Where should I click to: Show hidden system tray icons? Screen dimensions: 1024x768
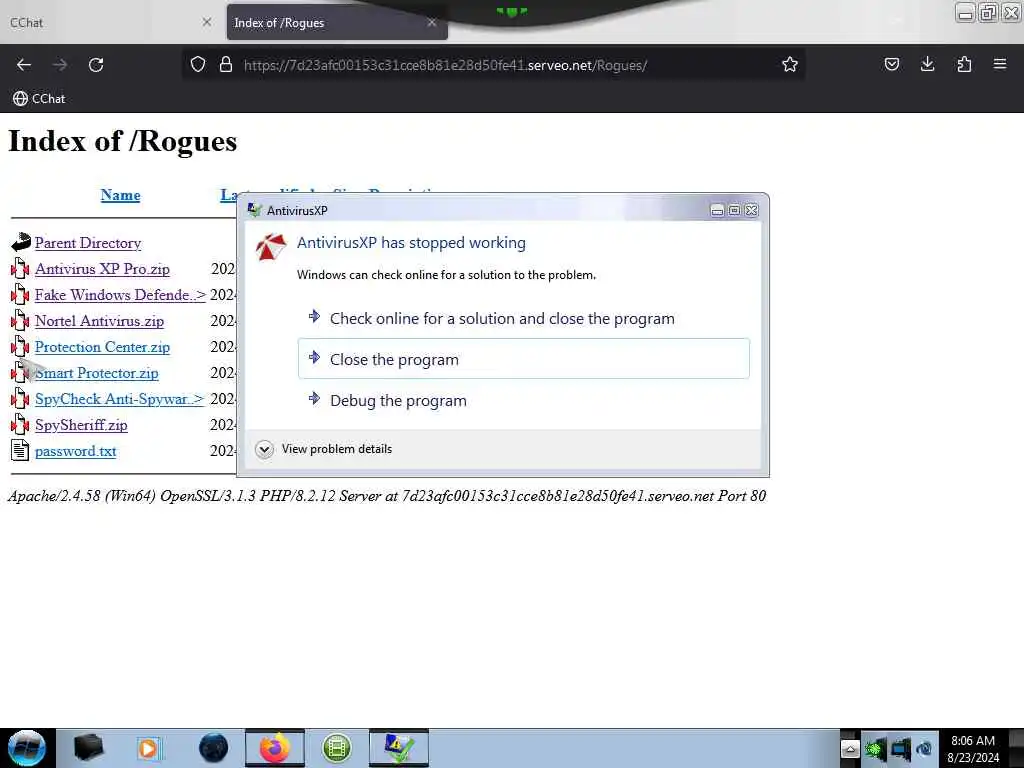(x=850, y=749)
